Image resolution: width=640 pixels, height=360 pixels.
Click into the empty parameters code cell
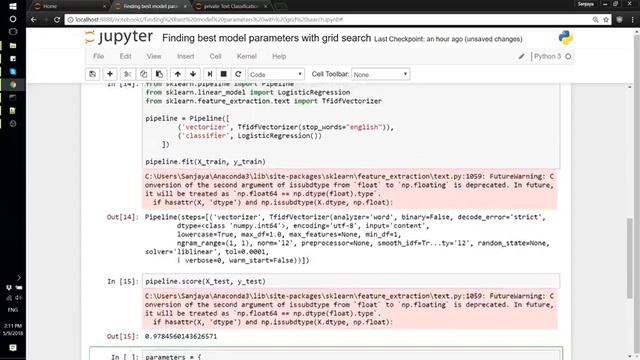tap(352, 356)
